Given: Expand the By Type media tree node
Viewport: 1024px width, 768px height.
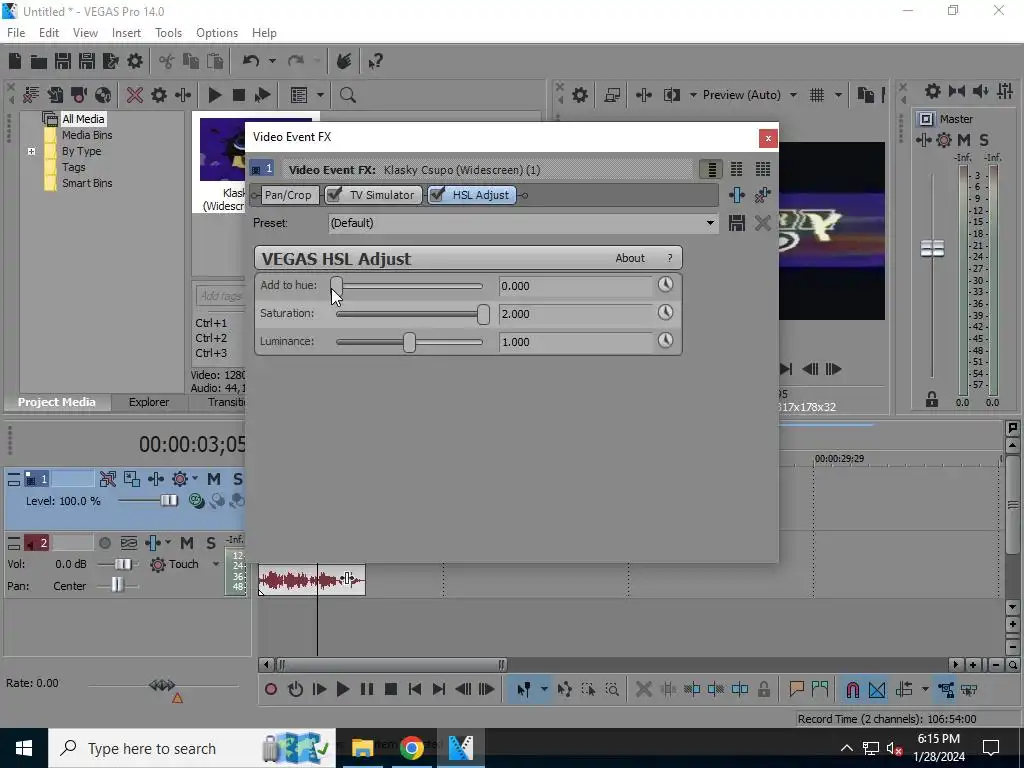Looking at the screenshot, I should [x=31, y=152].
